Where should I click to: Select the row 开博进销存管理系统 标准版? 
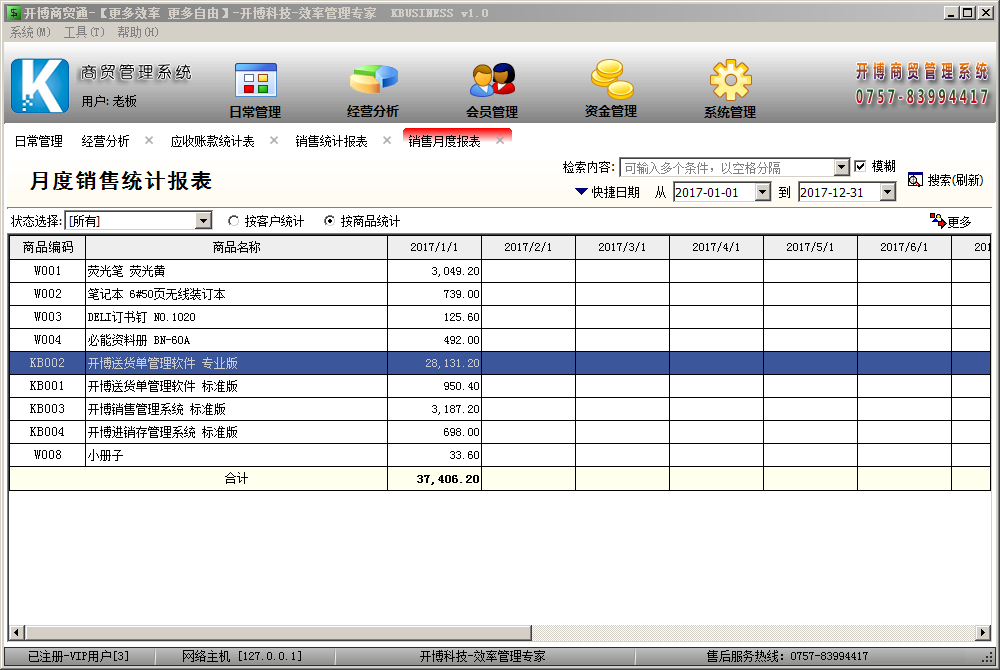click(499, 432)
